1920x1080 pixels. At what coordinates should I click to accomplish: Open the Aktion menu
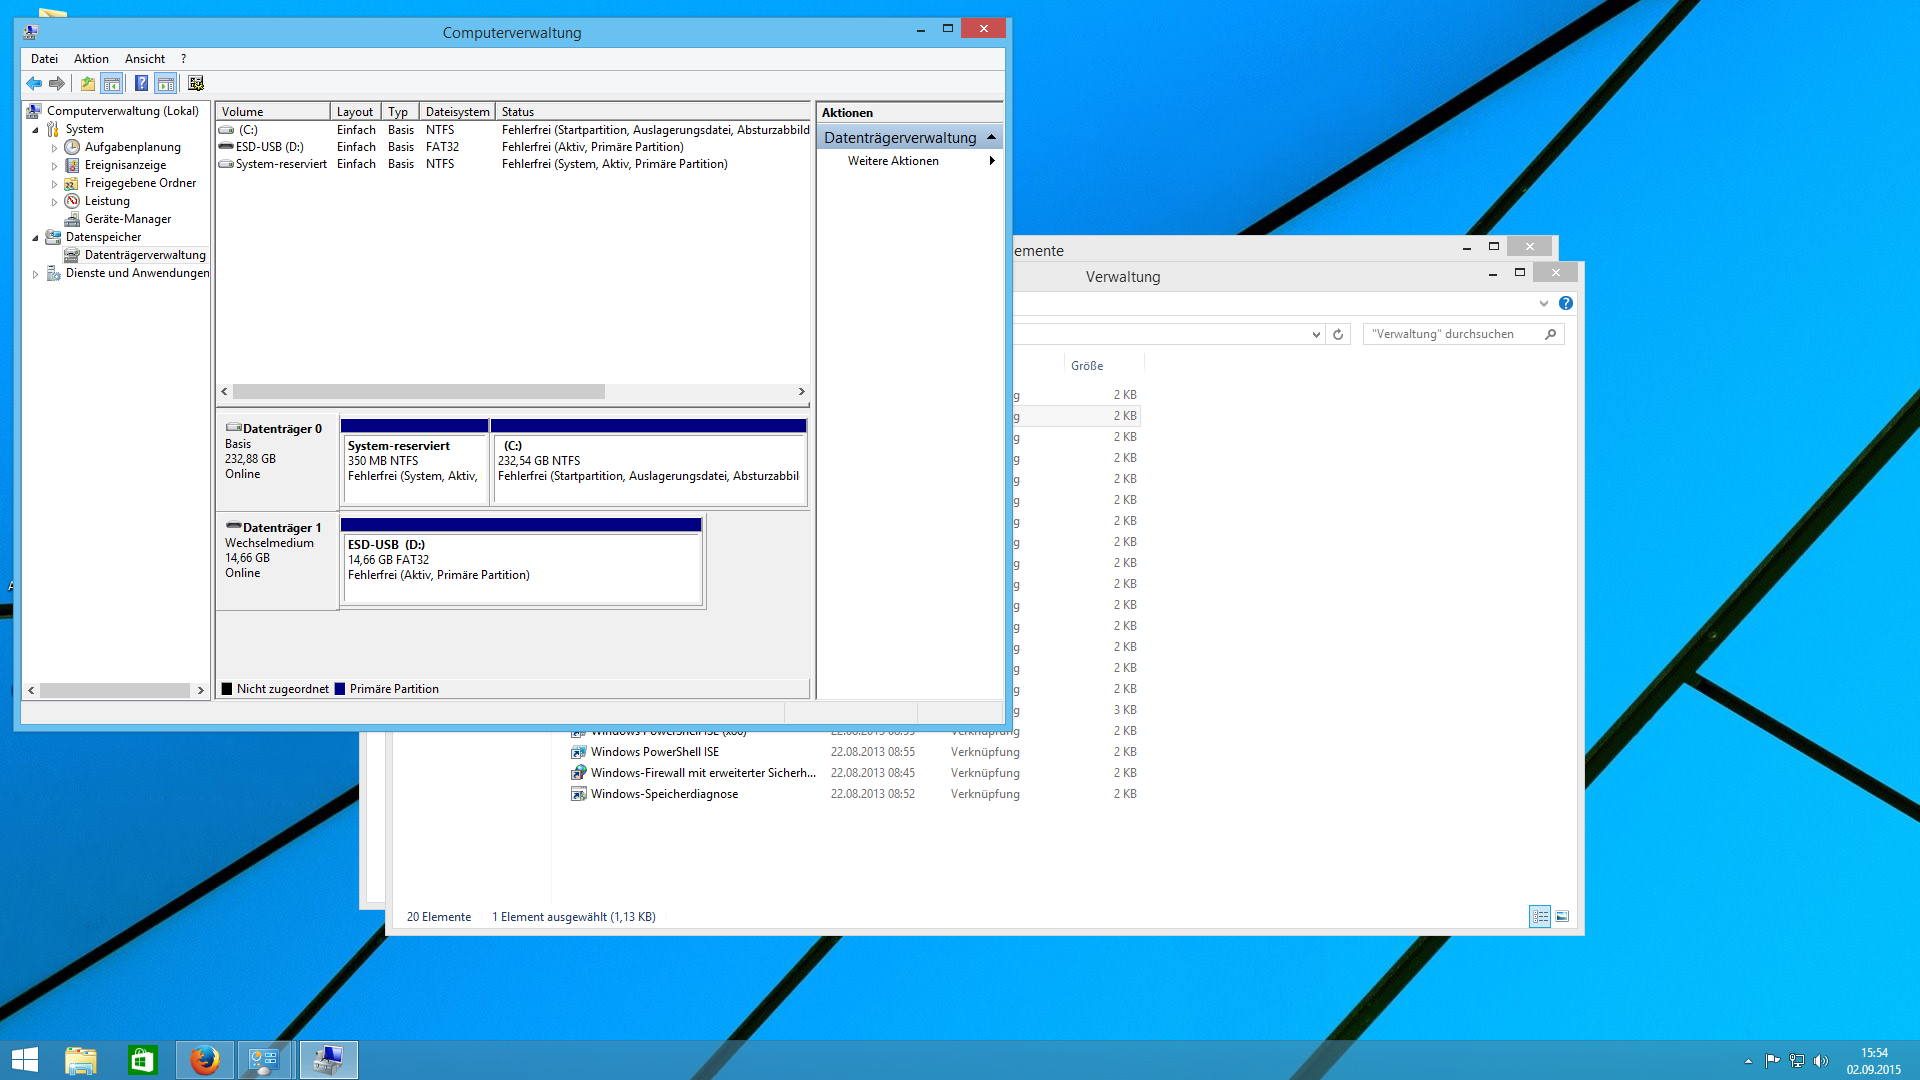pos(91,59)
